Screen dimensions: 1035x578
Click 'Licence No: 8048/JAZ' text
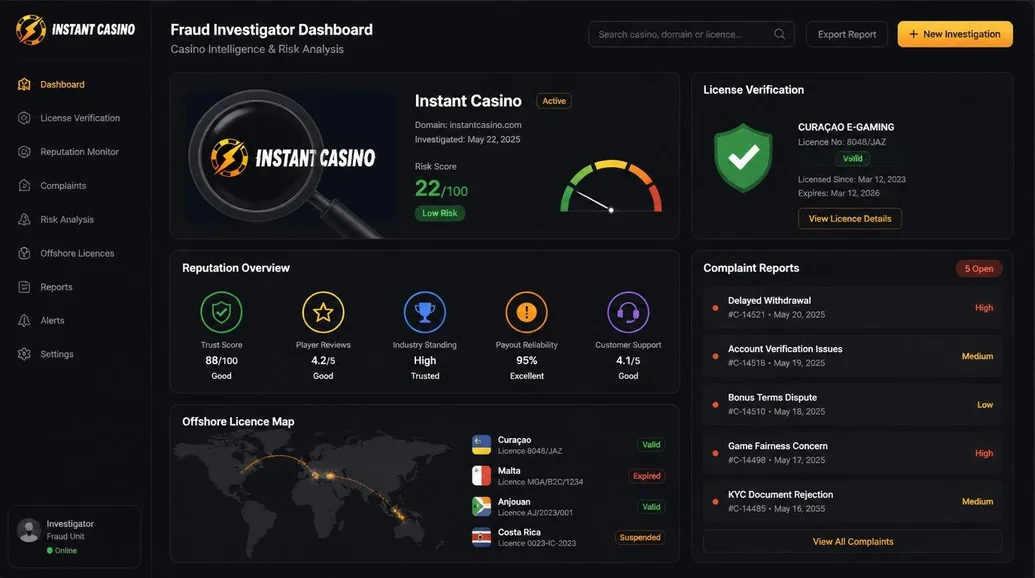[842, 142]
